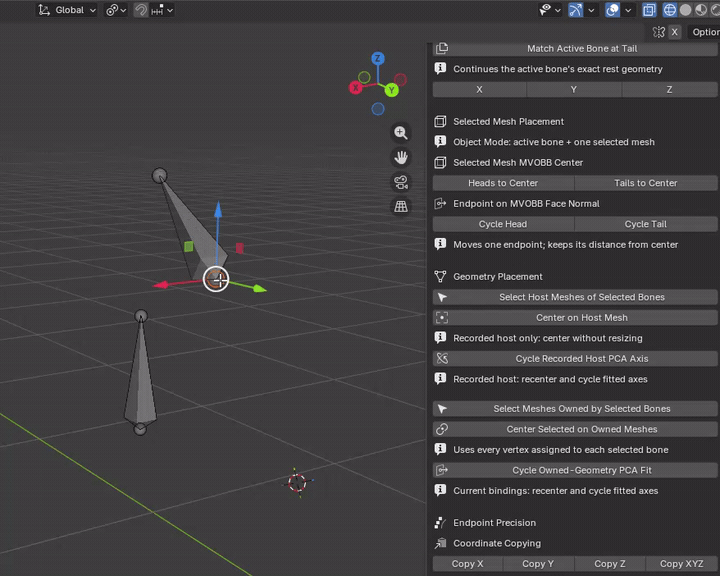The height and width of the screenshot is (576, 720).
Task: Open the Options popover
Action: (704, 32)
